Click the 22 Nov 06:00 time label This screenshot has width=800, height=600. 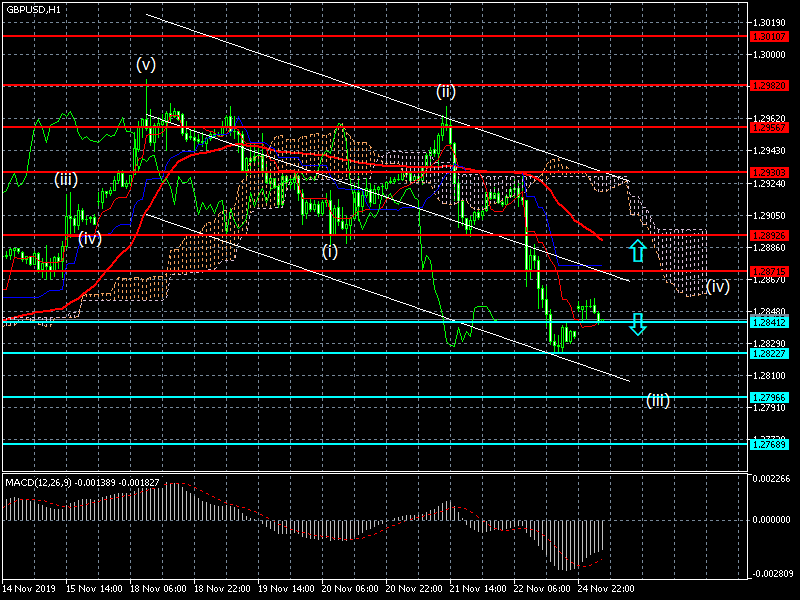click(542, 589)
